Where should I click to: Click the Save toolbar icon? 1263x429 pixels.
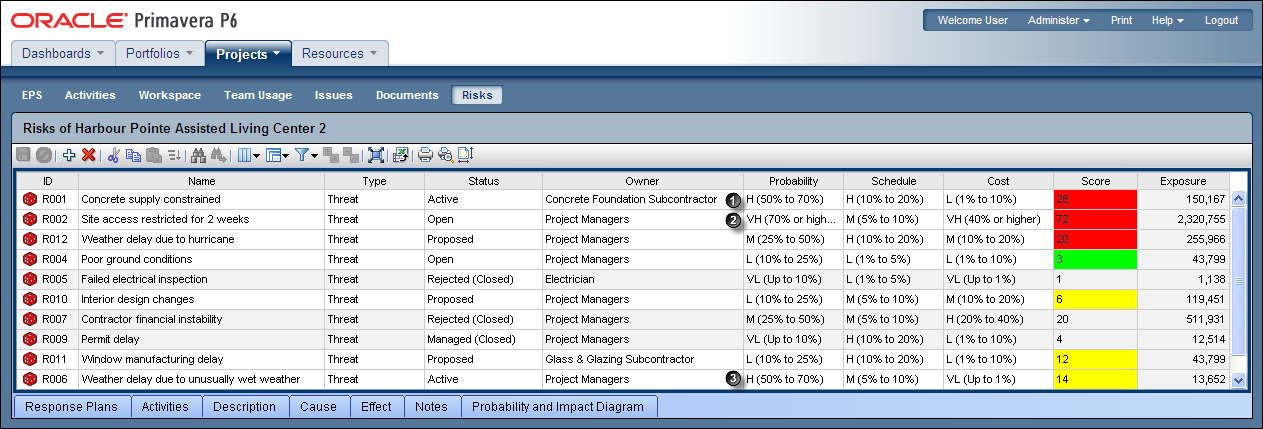coord(23,155)
